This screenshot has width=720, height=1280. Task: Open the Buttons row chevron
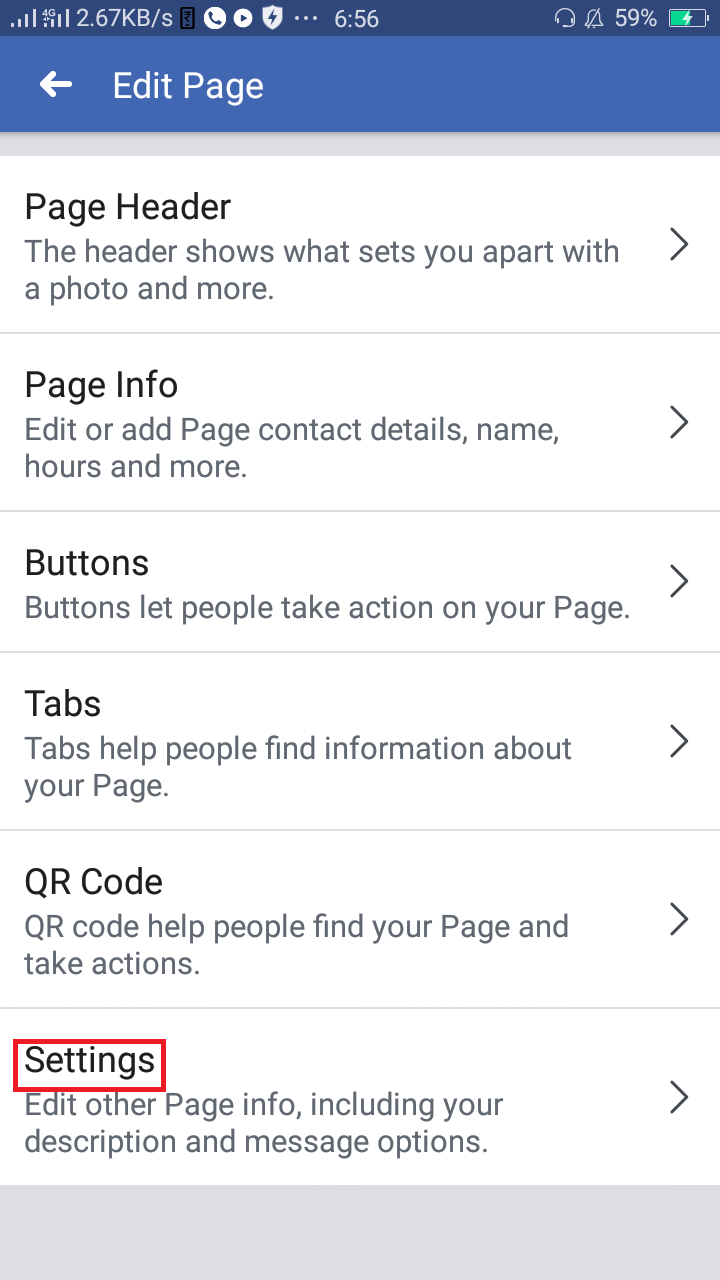pyautogui.click(x=679, y=581)
